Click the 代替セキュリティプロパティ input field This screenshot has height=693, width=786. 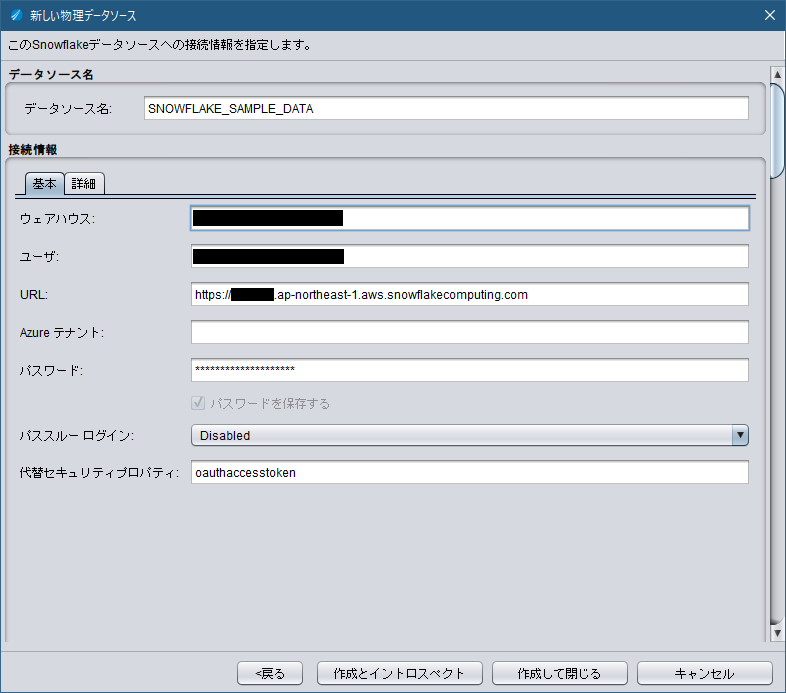pos(470,472)
